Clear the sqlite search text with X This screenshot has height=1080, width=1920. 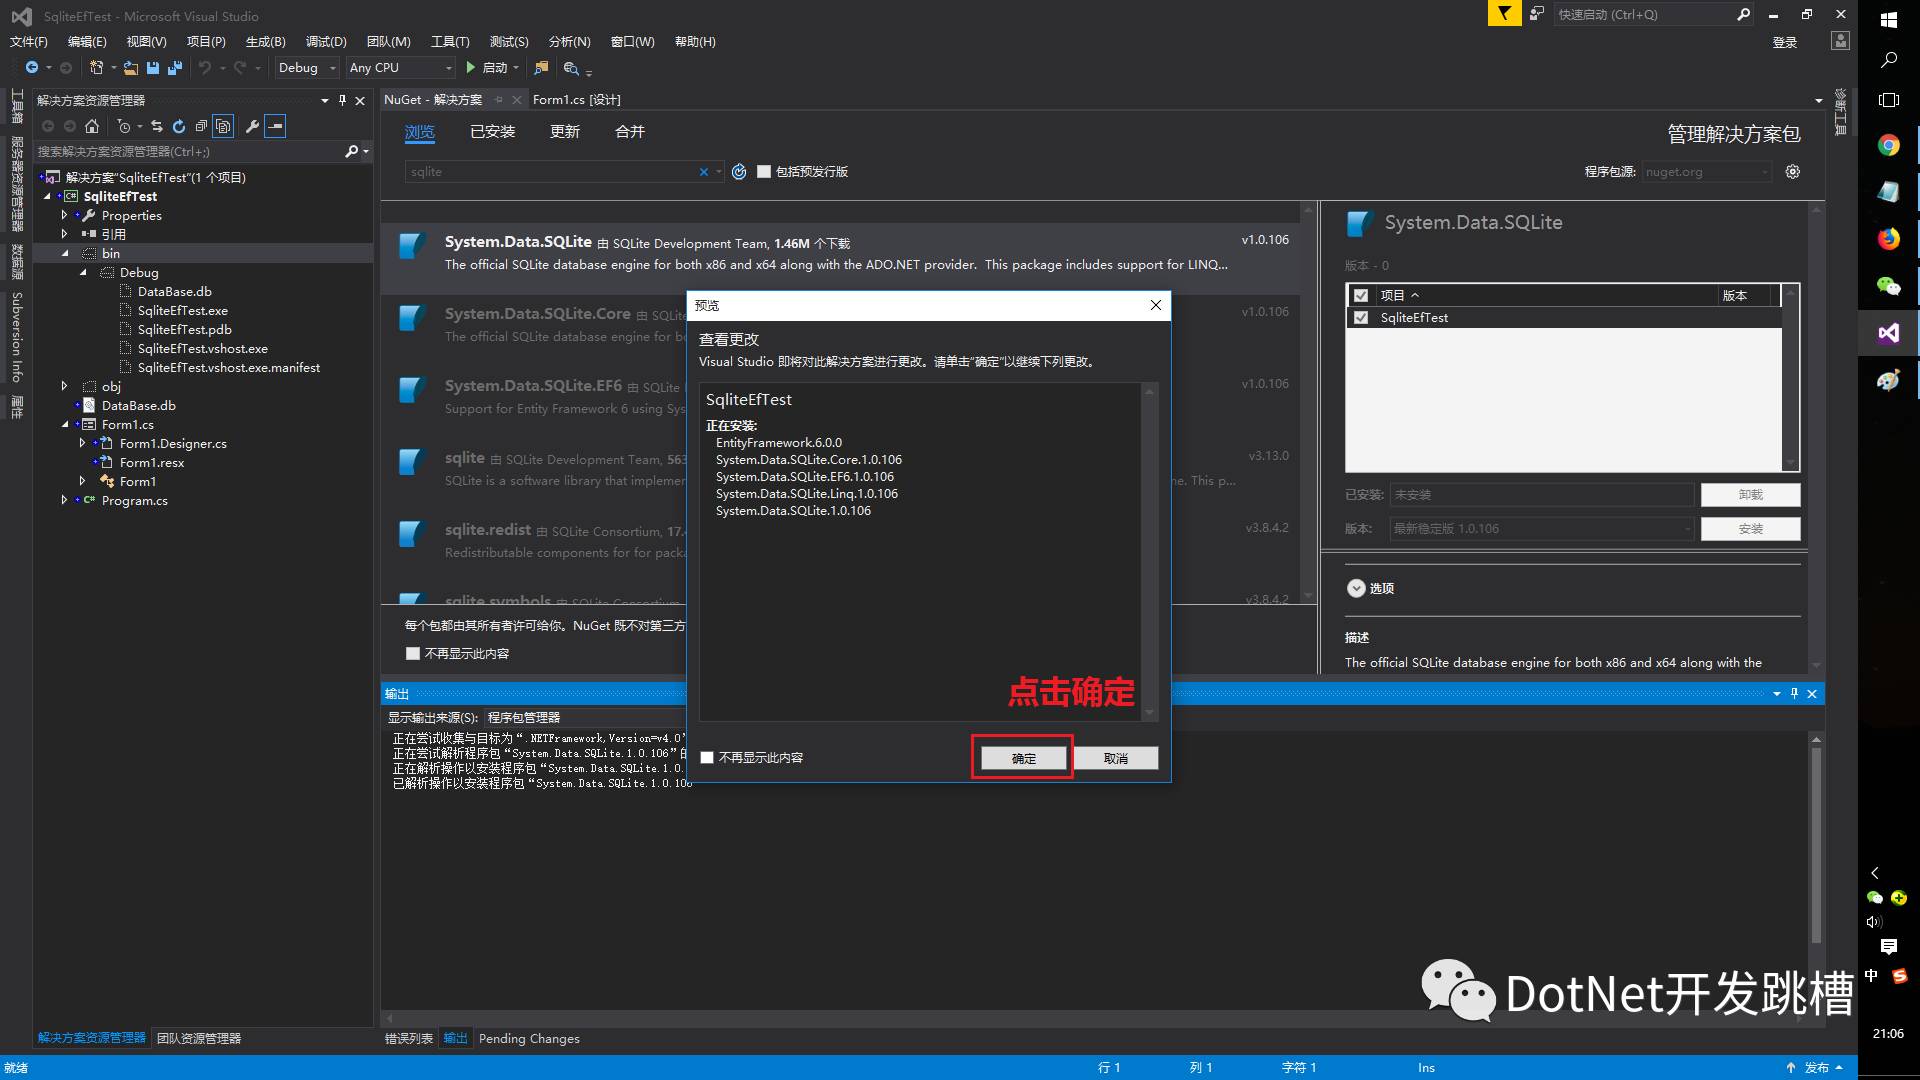coord(704,172)
